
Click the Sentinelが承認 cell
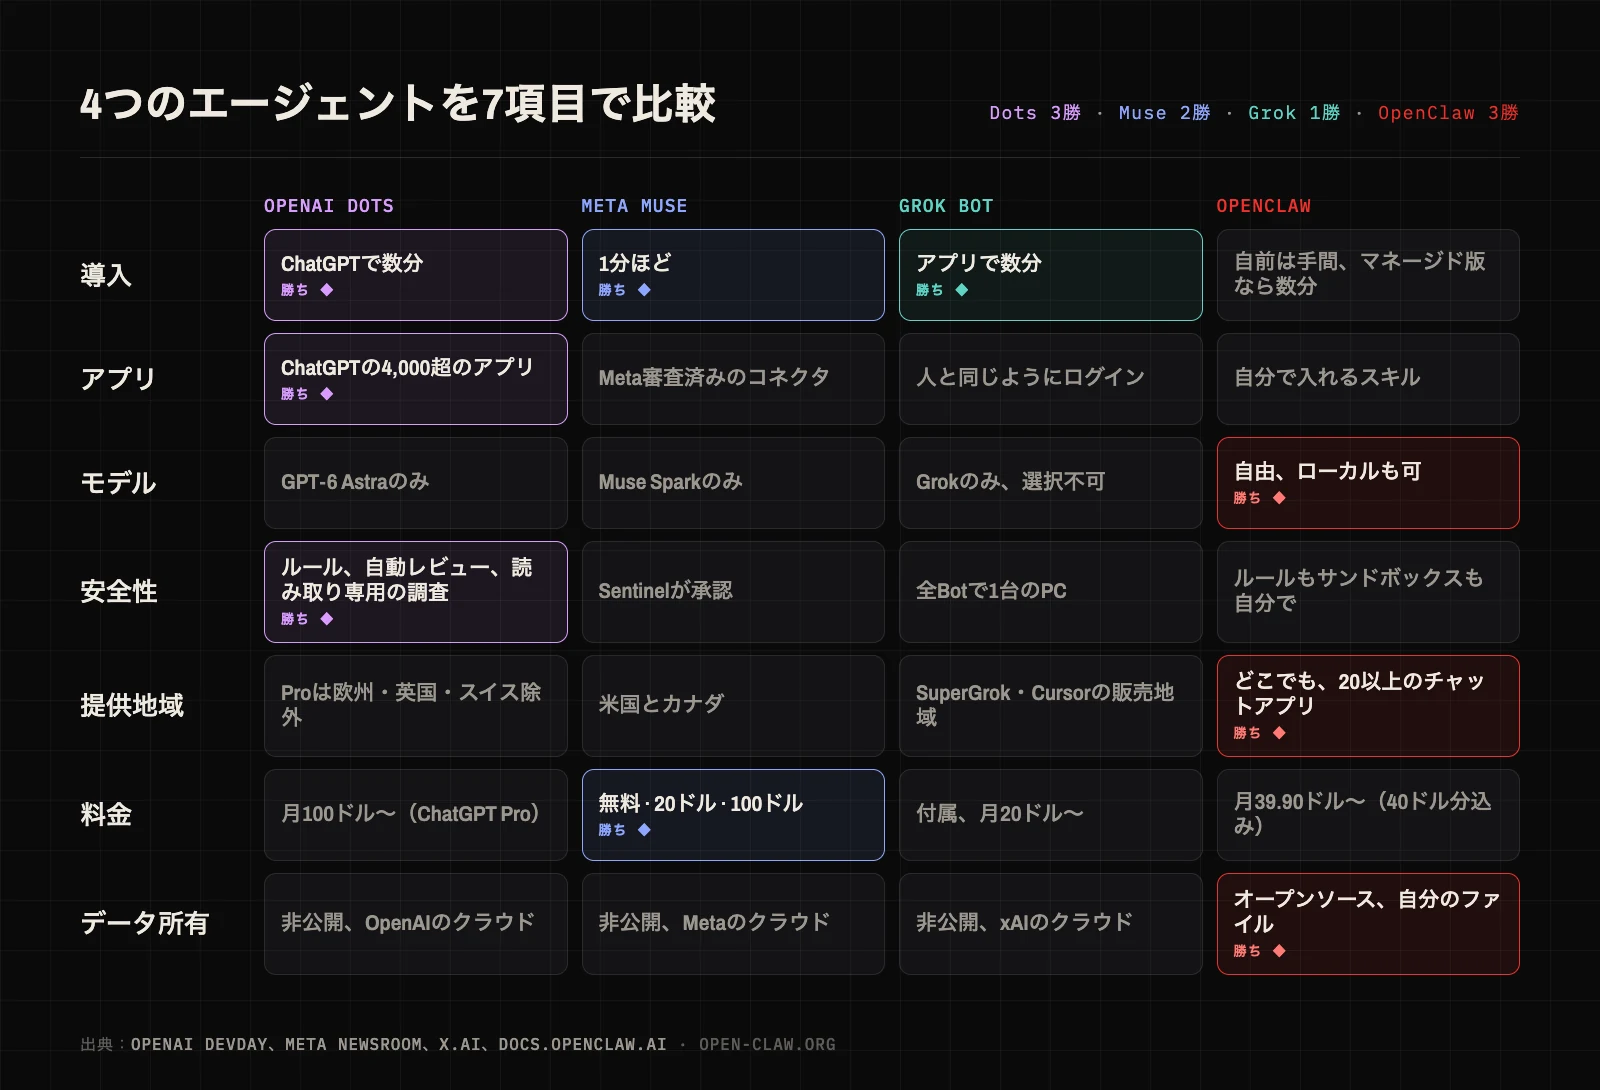pos(733,592)
